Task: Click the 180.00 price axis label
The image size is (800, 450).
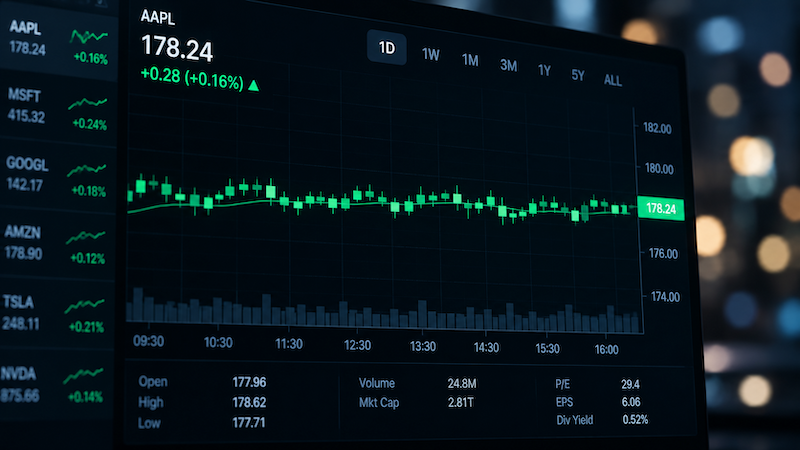Action: coord(659,168)
